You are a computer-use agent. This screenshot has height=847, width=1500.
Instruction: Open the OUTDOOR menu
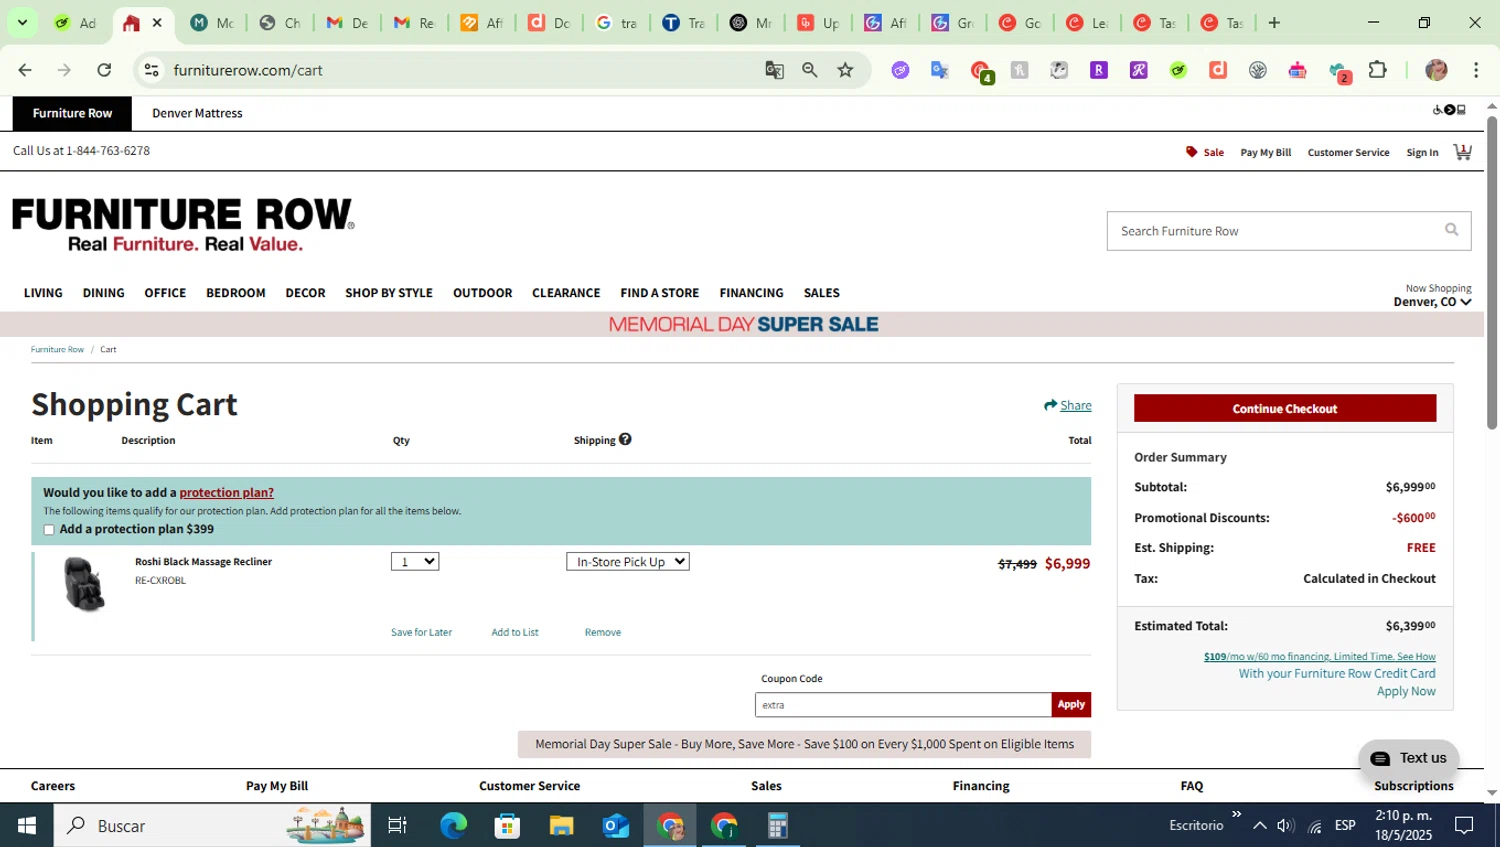482,293
